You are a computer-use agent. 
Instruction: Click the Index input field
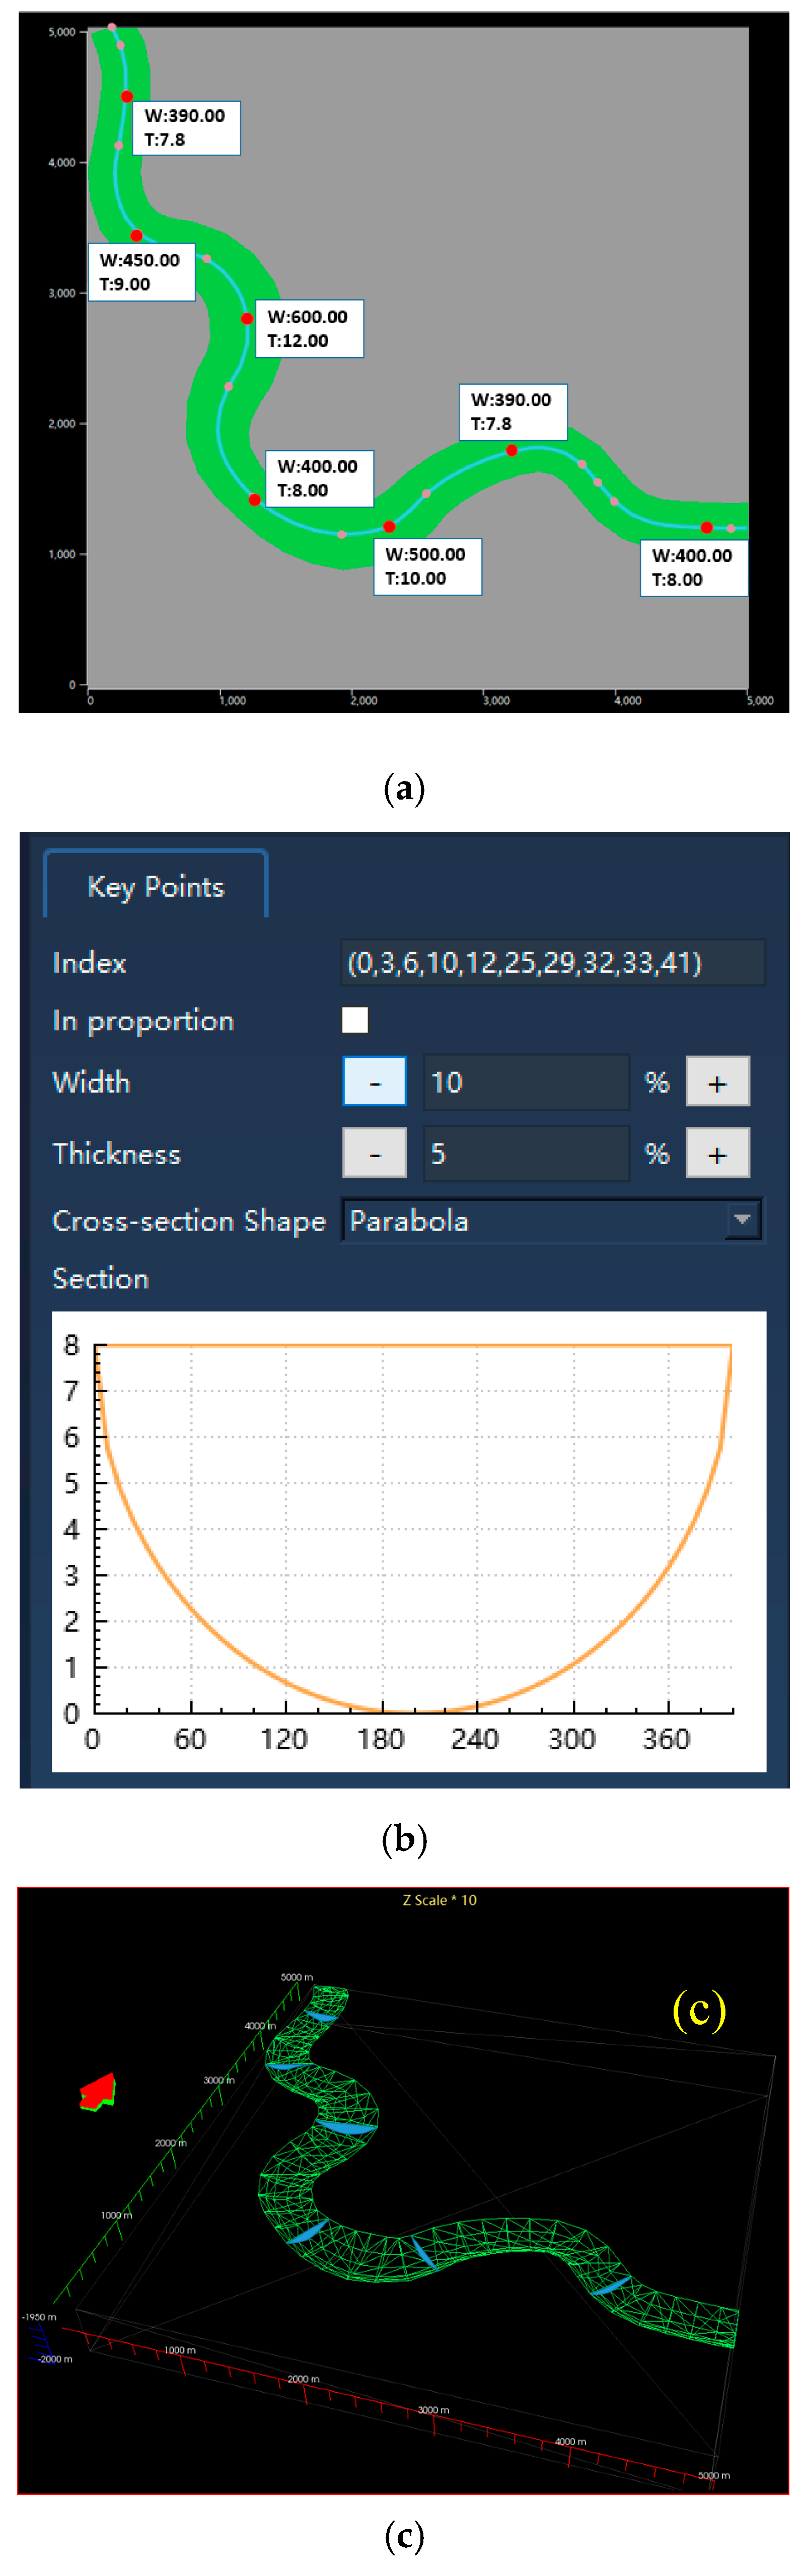(553, 962)
